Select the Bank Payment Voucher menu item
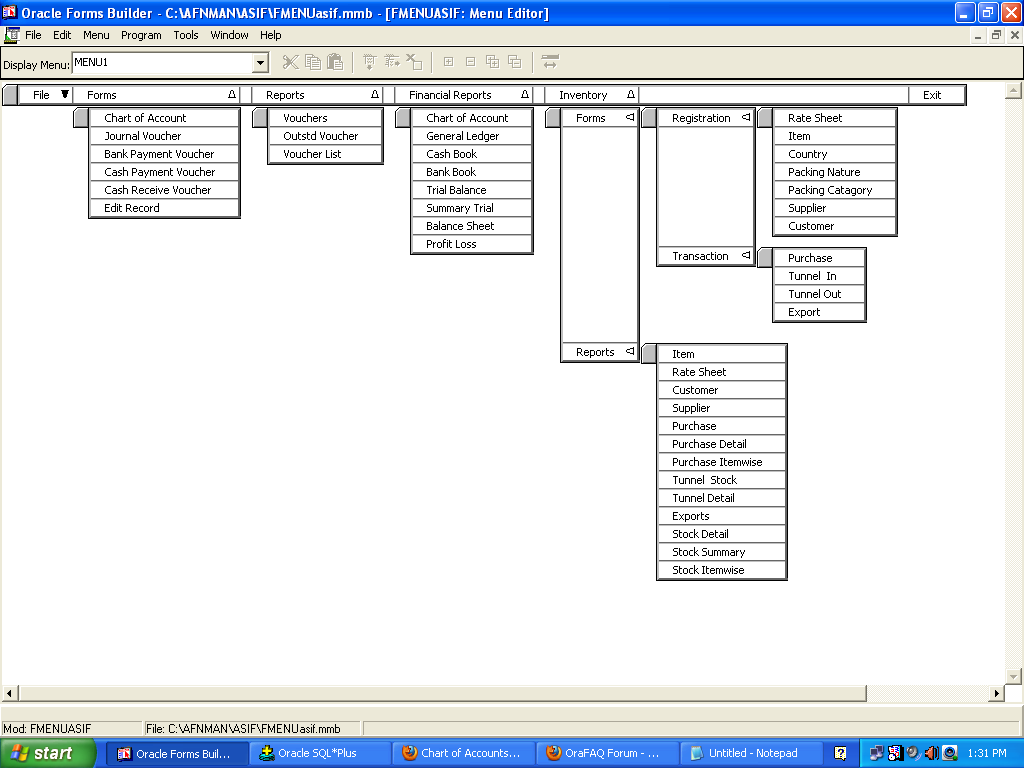 (164, 154)
